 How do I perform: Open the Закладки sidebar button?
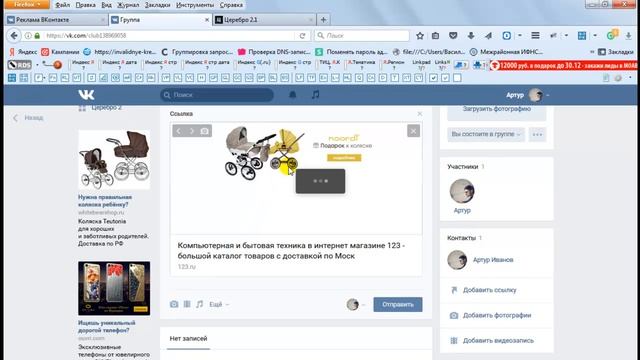616,52
